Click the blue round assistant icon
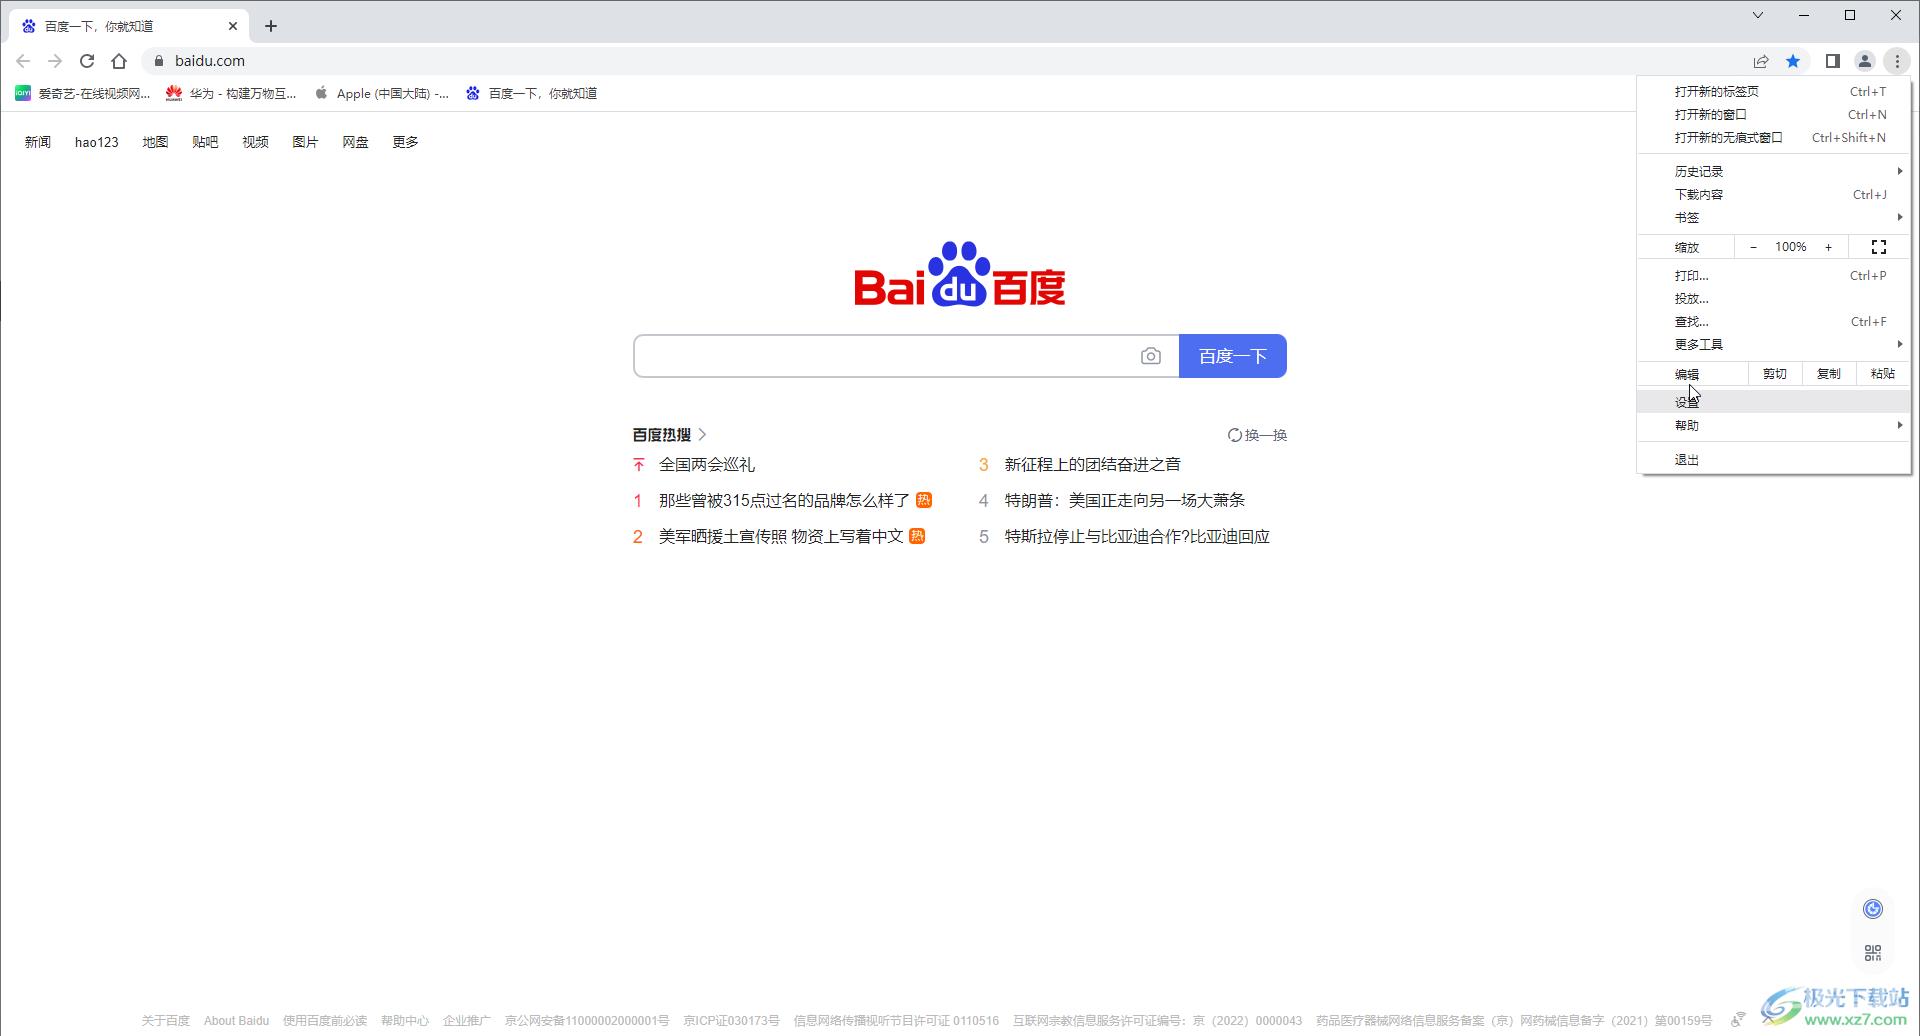Viewport: 1920px width, 1036px height. (x=1873, y=909)
